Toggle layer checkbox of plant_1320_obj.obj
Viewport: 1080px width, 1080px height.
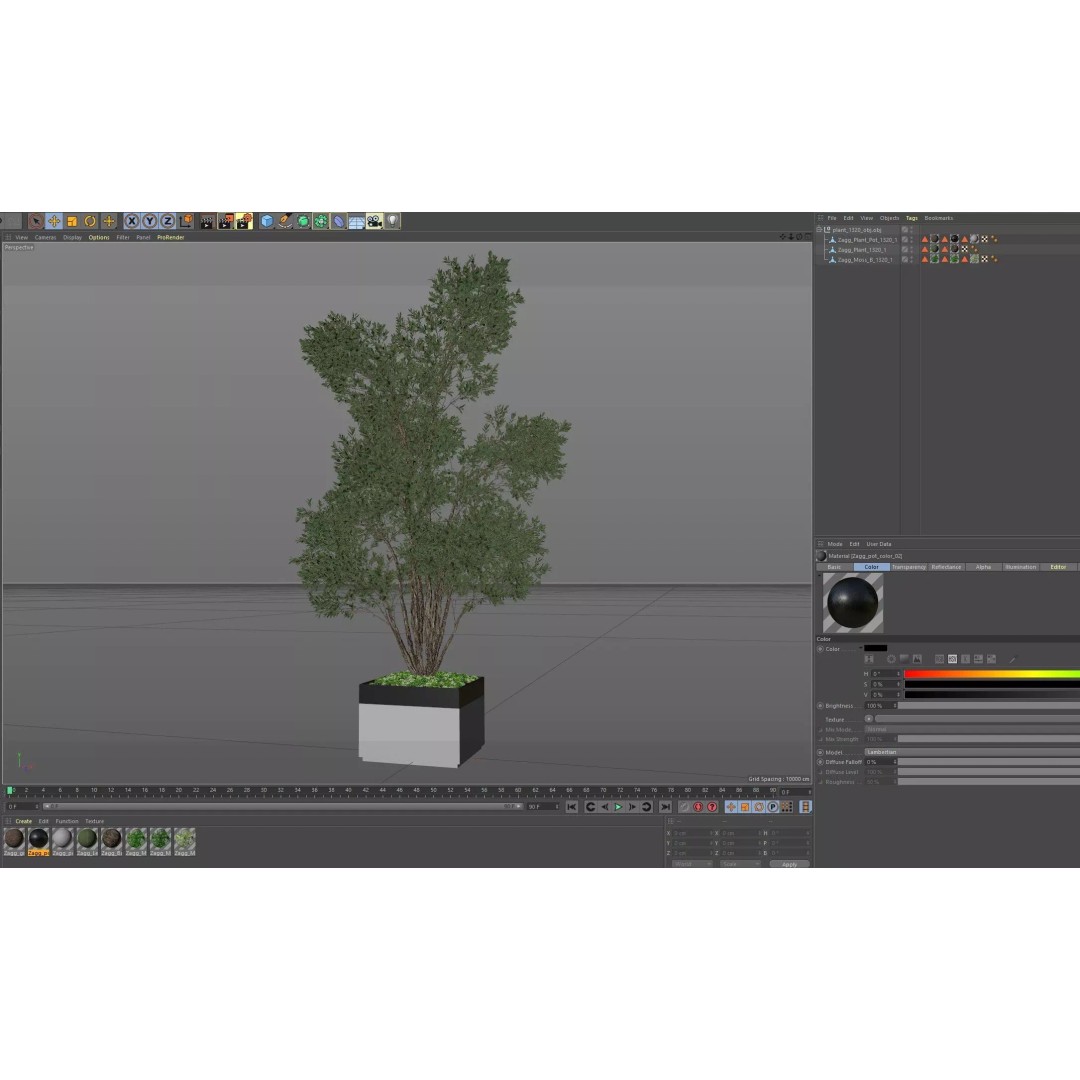click(x=905, y=230)
